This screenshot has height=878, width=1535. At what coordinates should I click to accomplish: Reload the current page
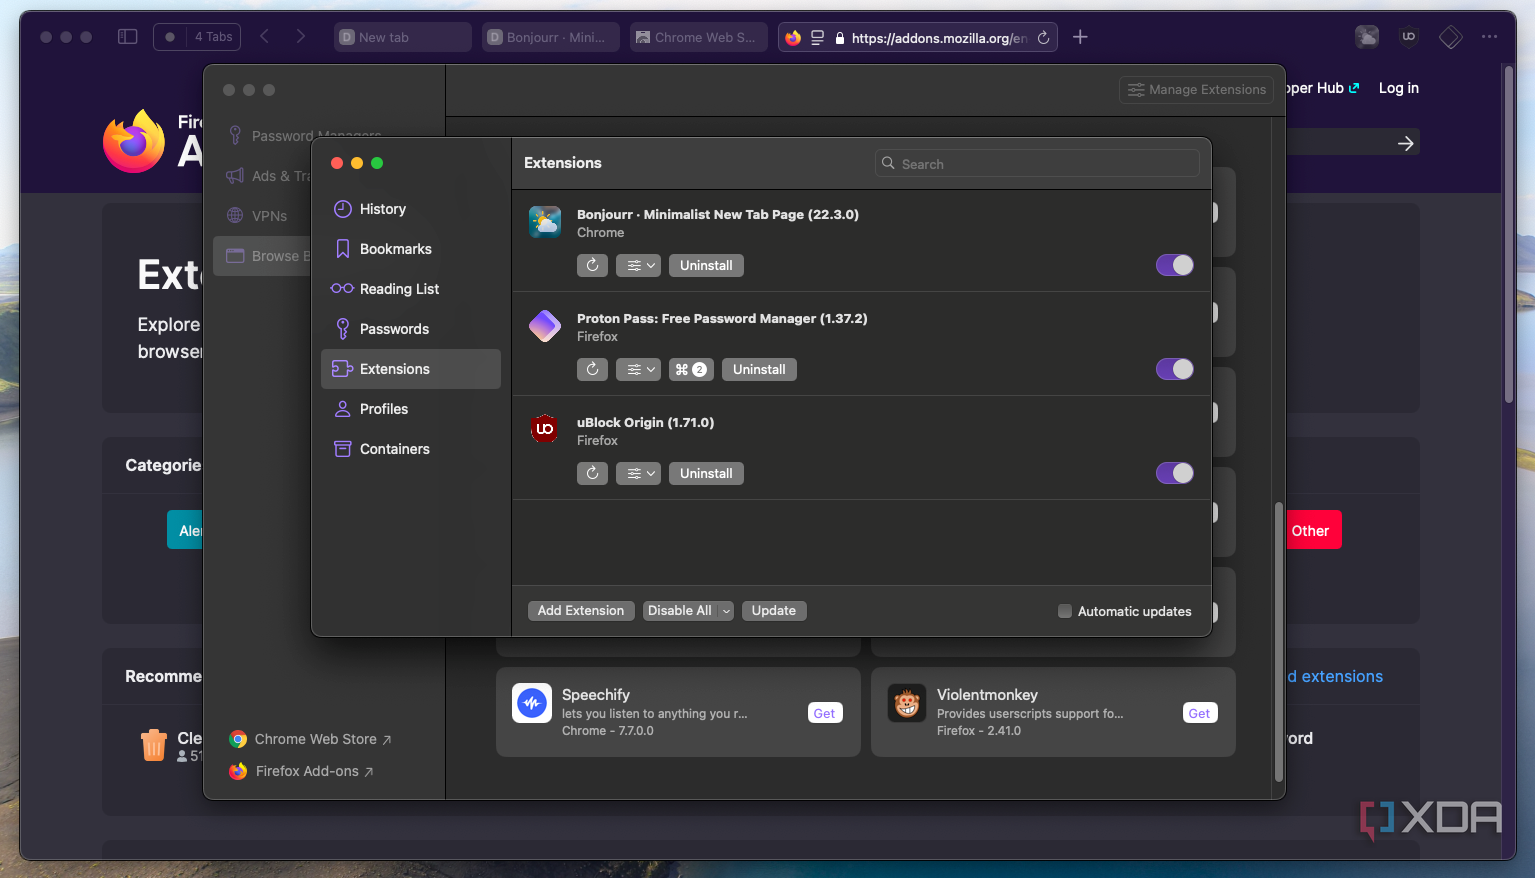click(1043, 38)
